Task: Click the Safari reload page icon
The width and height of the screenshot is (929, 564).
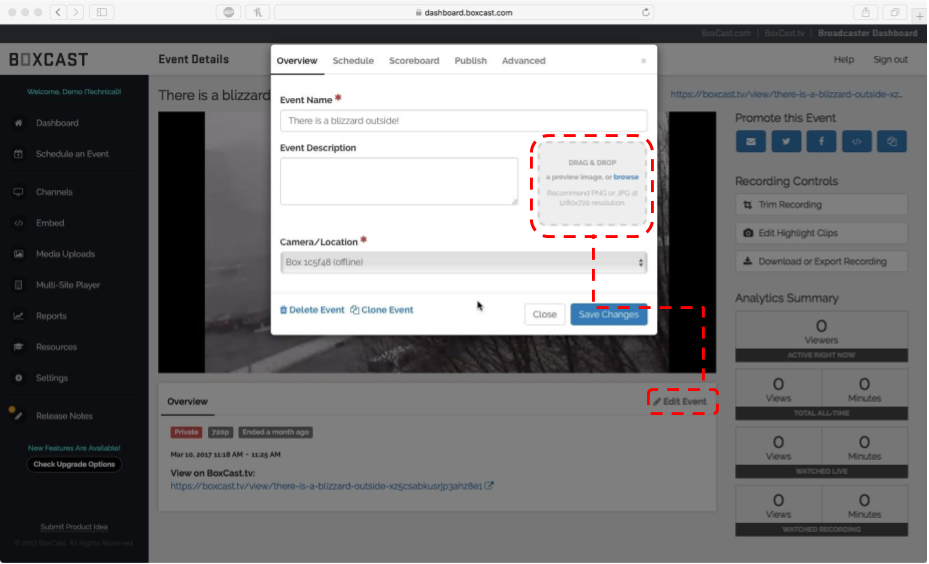Action: pyautogui.click(x=646, y=12)
